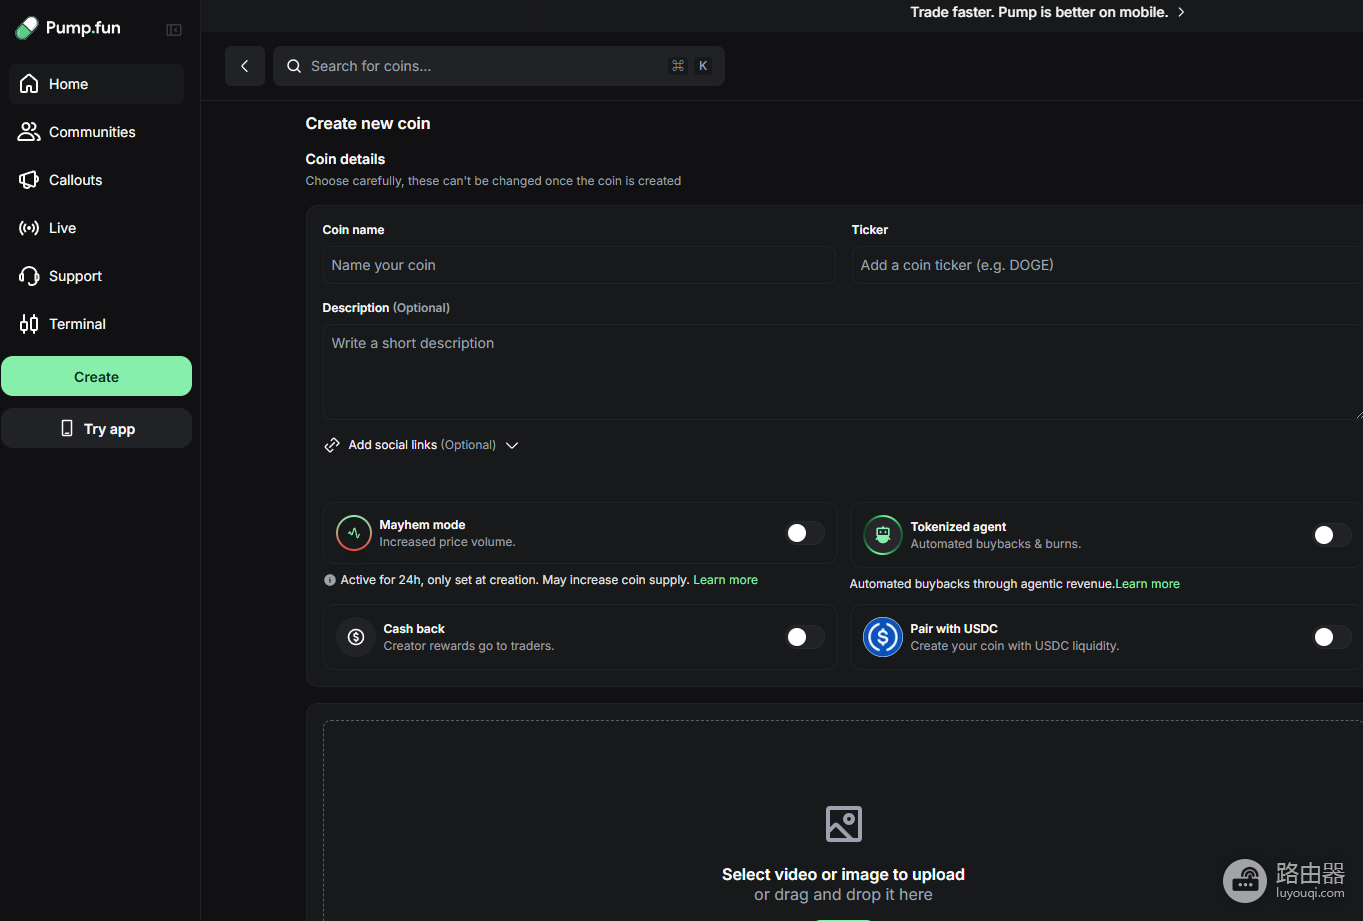Viewport: 1363px width, 921px height.
Task: Click the Home house icon
Action: [x=29, y=84]
